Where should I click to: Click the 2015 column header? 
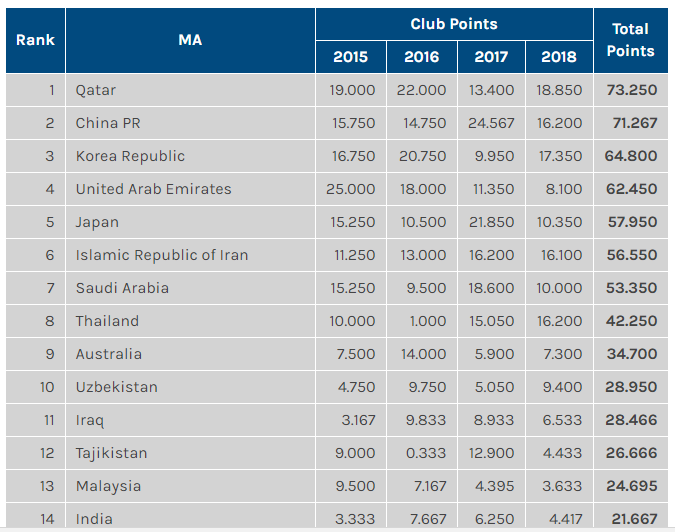click(x=350, y=57)
